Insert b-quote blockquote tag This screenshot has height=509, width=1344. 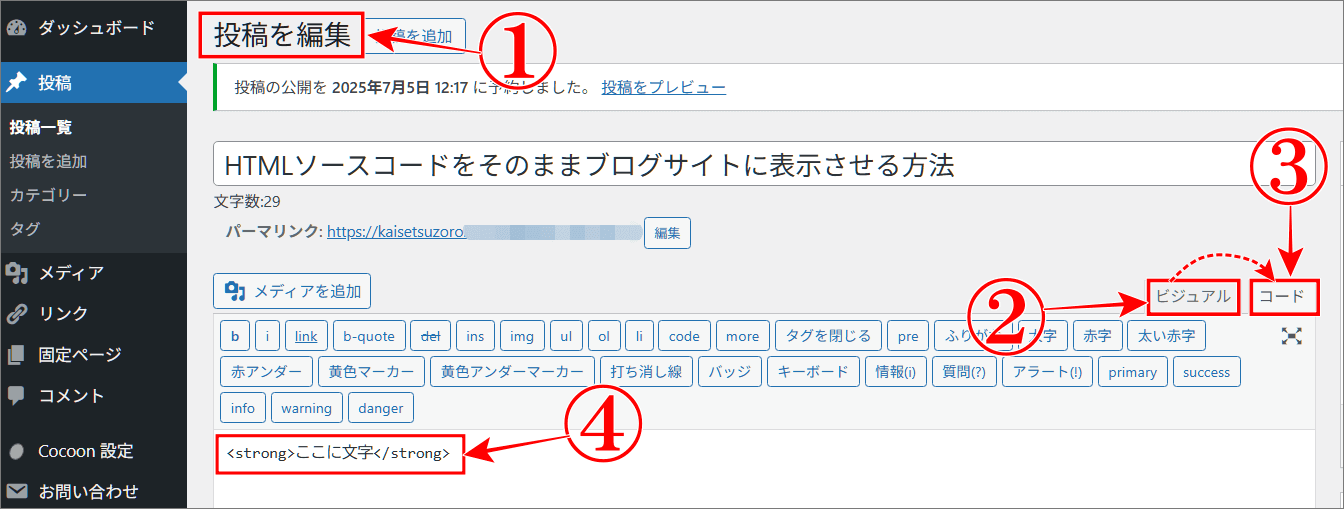(x=369, y=337)
